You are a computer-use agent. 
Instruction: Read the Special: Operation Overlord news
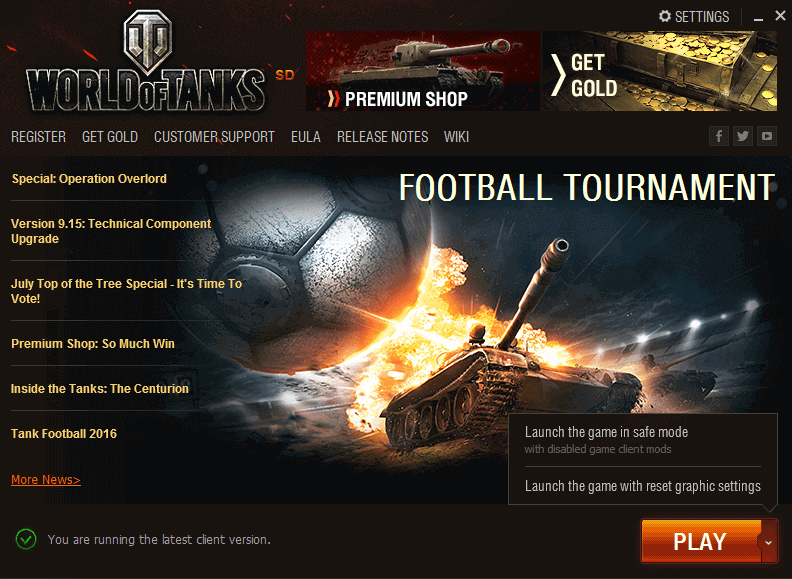tap(89, 179)
